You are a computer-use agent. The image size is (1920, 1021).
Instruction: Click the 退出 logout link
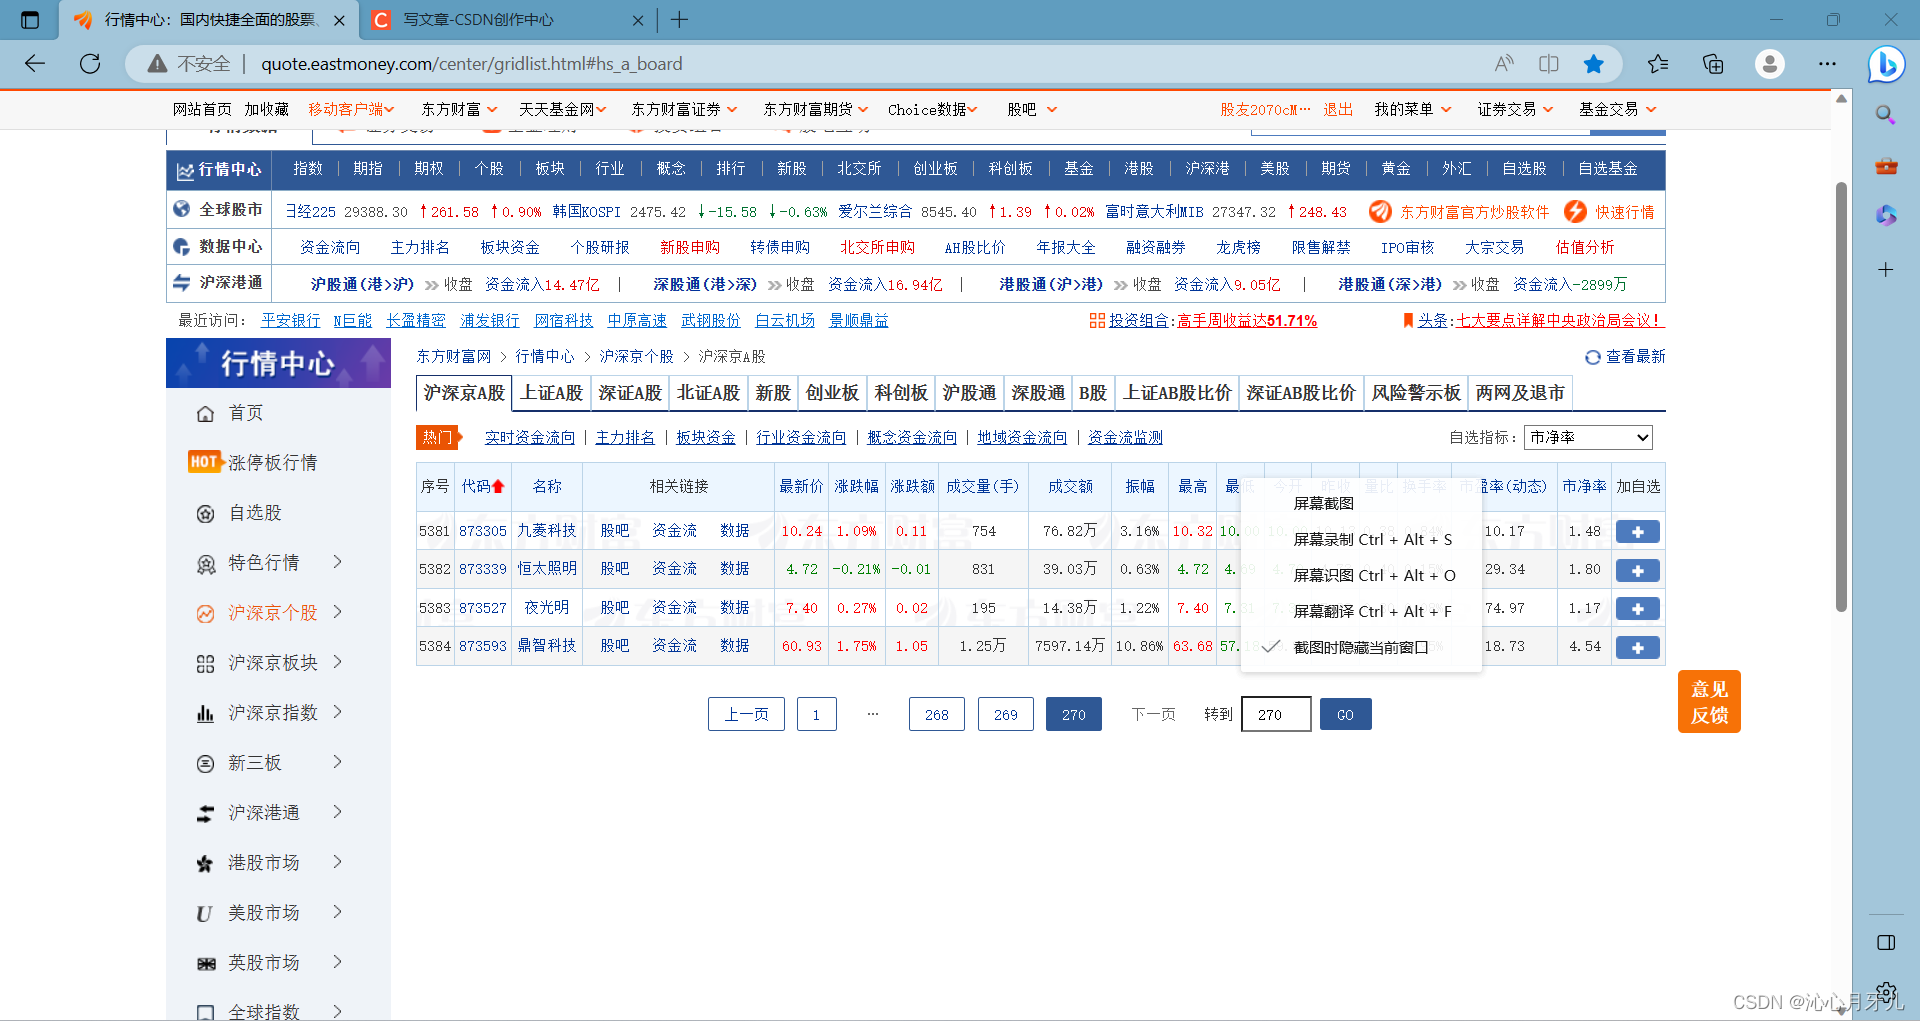pyautogui.click(x=1338, y=109)
